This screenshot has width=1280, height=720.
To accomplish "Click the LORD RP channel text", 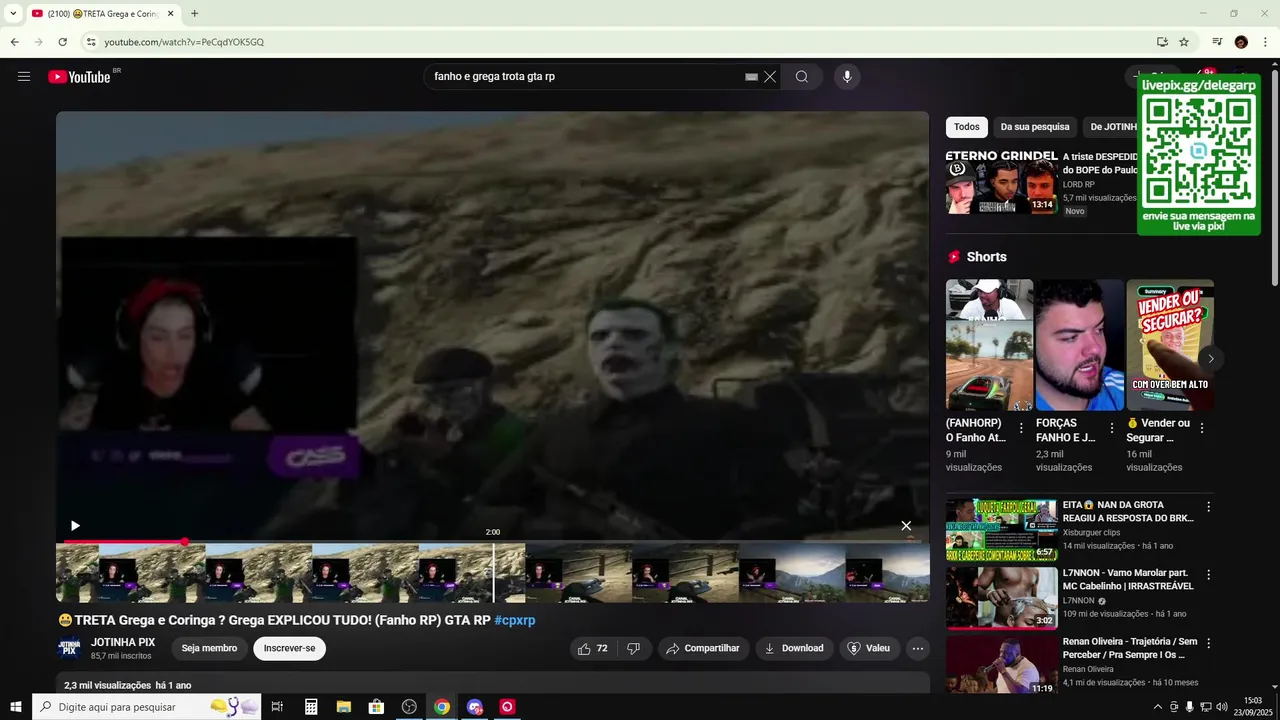I will point(1079,185).
